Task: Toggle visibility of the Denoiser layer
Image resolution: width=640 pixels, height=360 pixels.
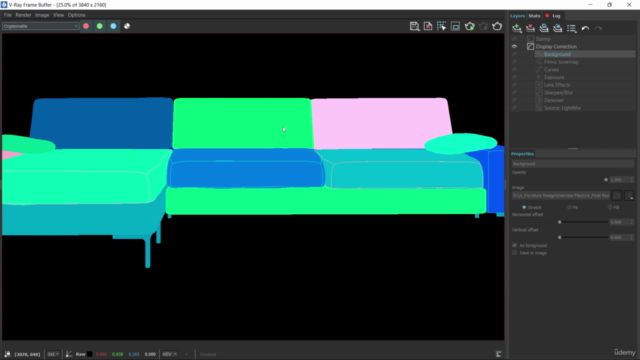Action: tap(514, 100)
